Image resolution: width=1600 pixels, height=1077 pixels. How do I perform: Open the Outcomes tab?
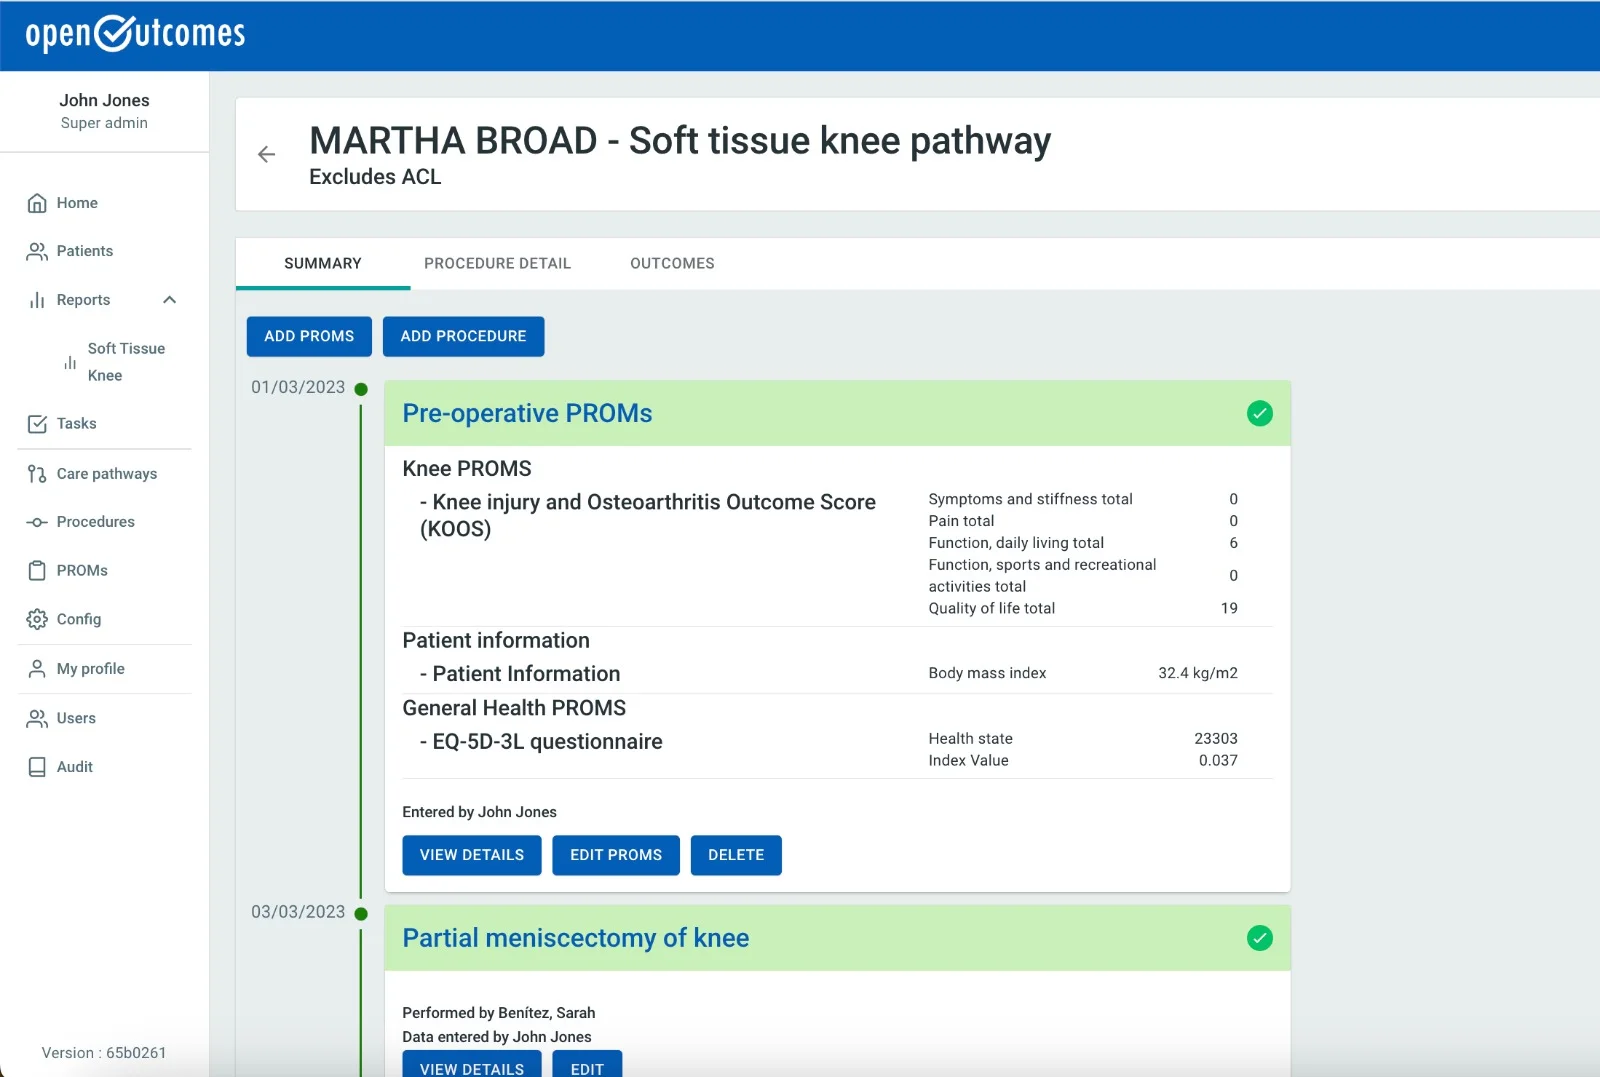tap(672, 264)
